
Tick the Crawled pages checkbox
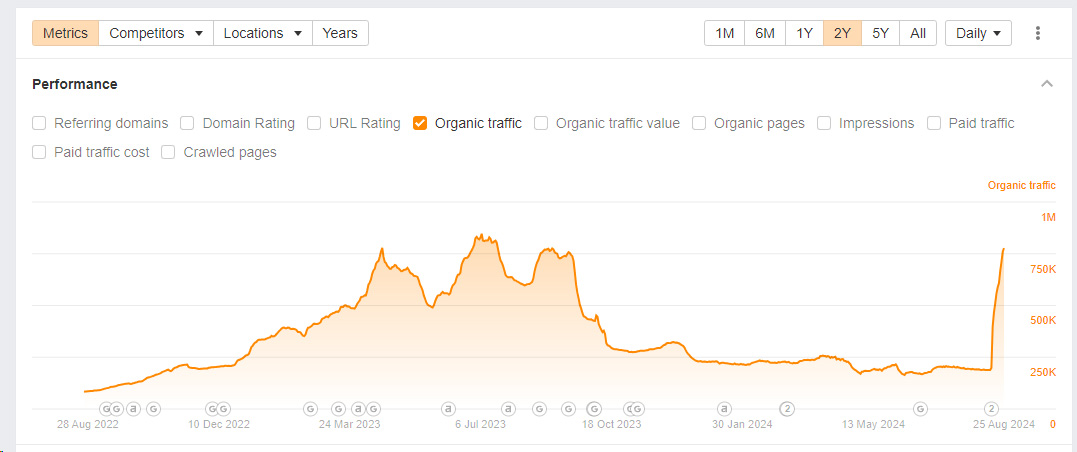click(169, 153)
